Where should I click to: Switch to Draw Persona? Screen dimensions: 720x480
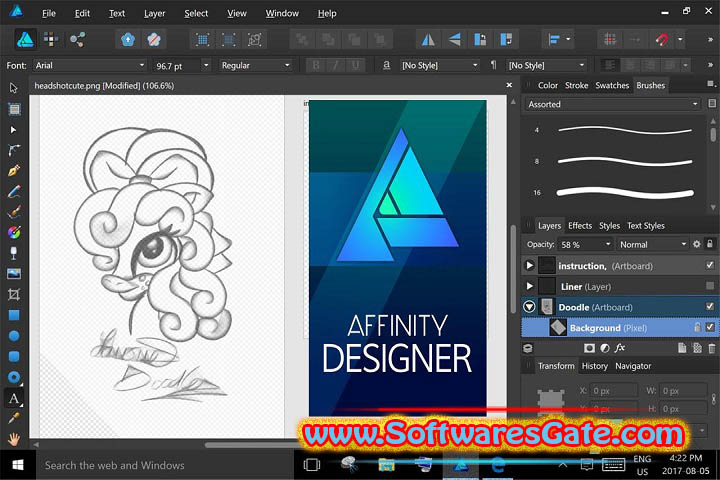25,40
